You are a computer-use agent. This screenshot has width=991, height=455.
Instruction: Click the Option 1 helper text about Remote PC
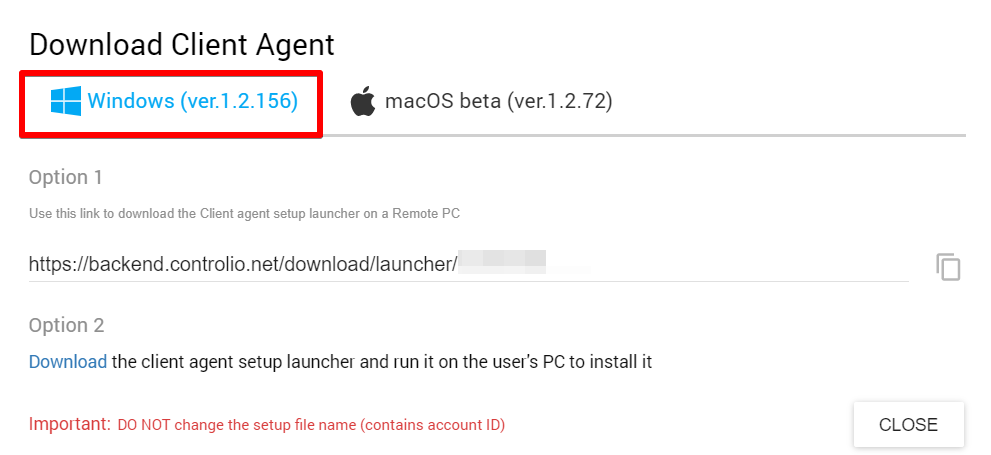pyautogui.click(x=244, y=213)
